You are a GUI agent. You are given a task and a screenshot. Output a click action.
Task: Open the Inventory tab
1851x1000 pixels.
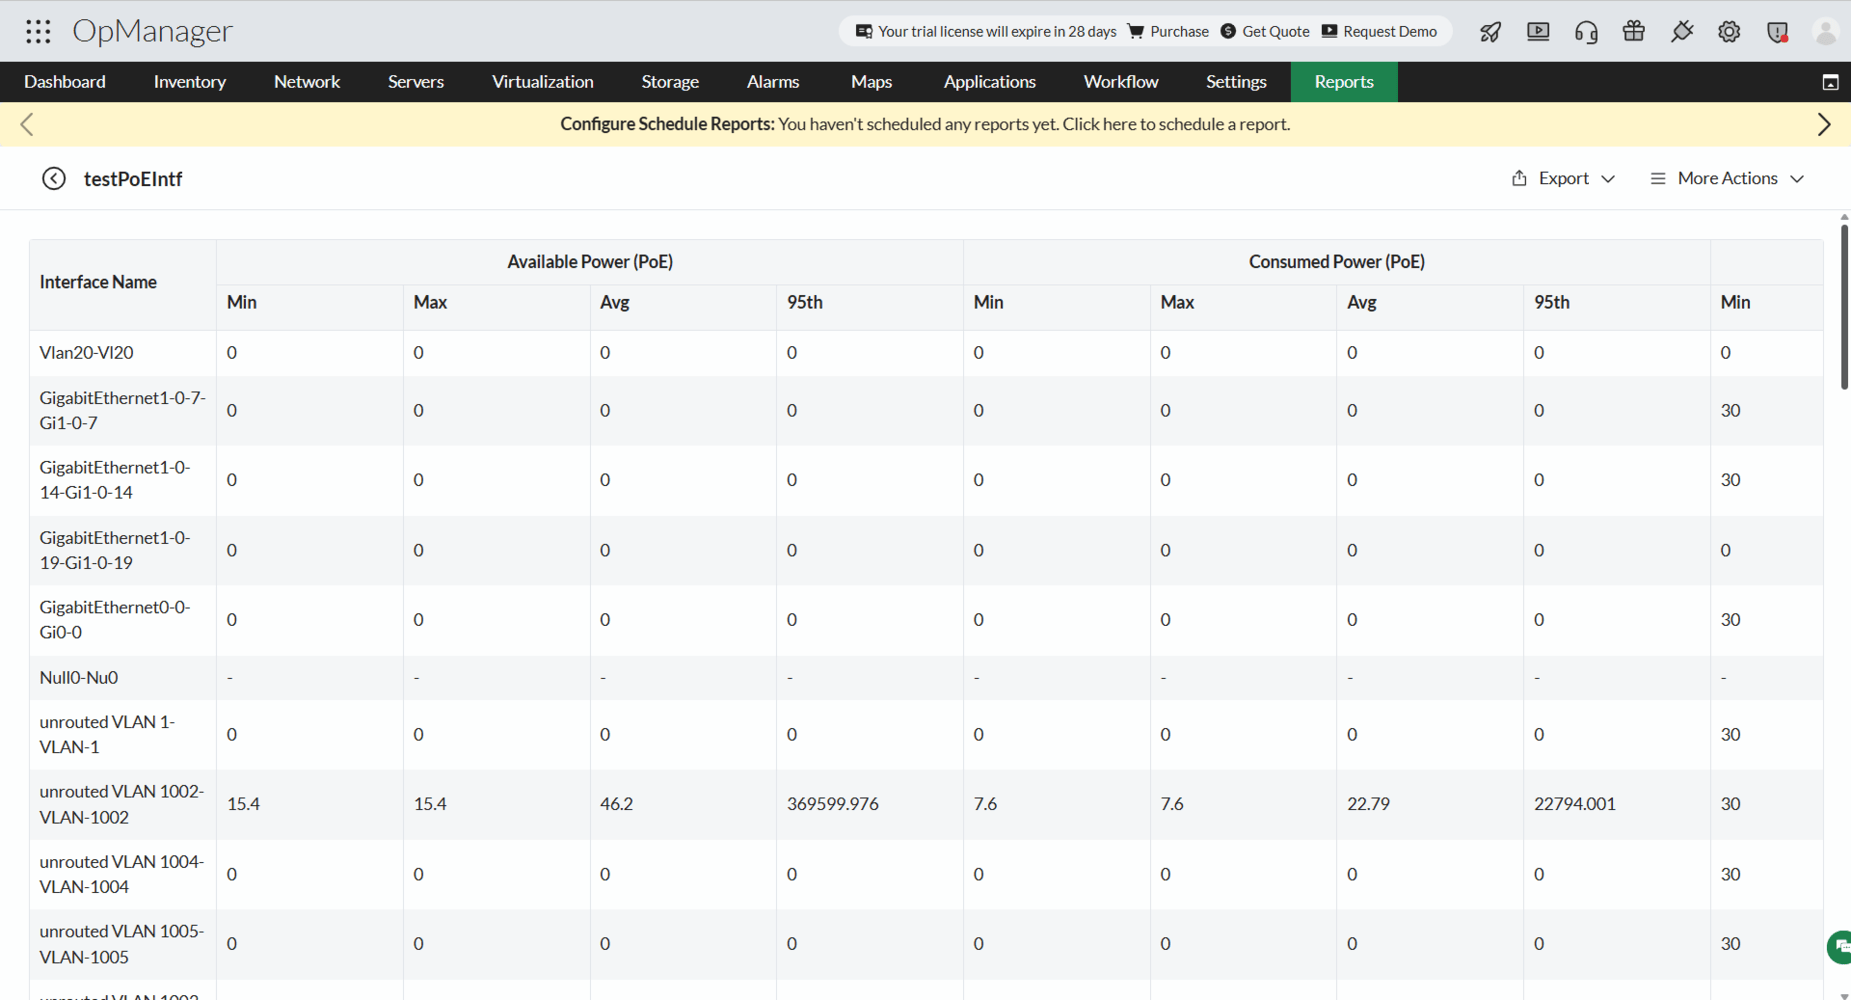(x=190, y=82)
